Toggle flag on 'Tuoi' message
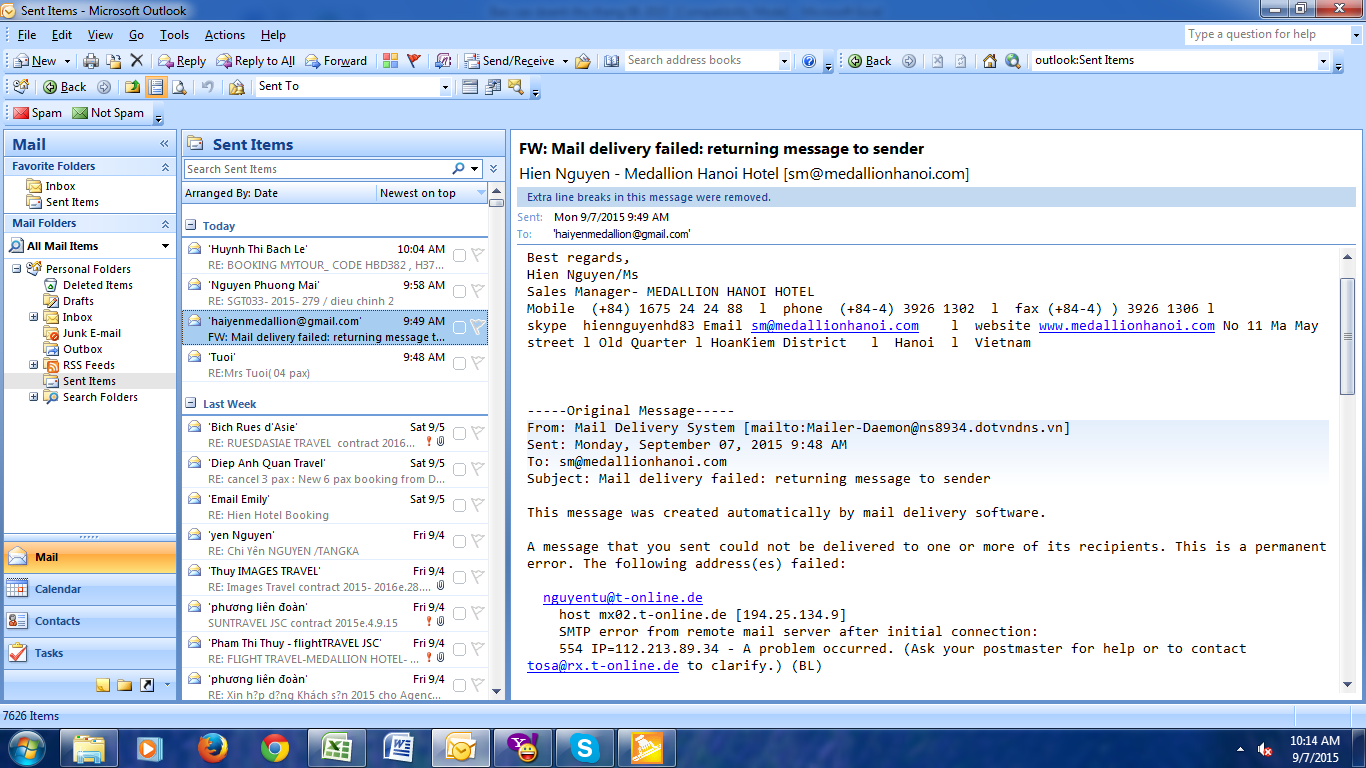1366x768 pixels. (x=477, y=363)
